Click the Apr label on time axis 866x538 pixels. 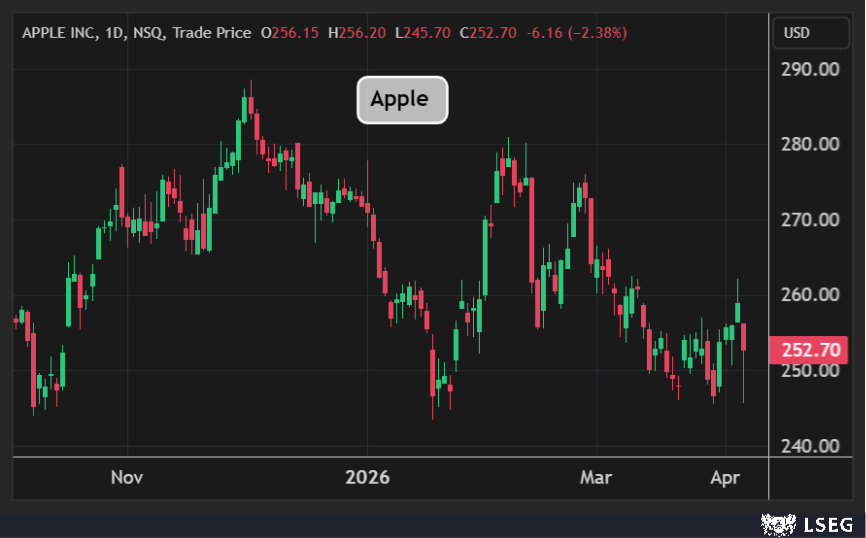(724, 477)
